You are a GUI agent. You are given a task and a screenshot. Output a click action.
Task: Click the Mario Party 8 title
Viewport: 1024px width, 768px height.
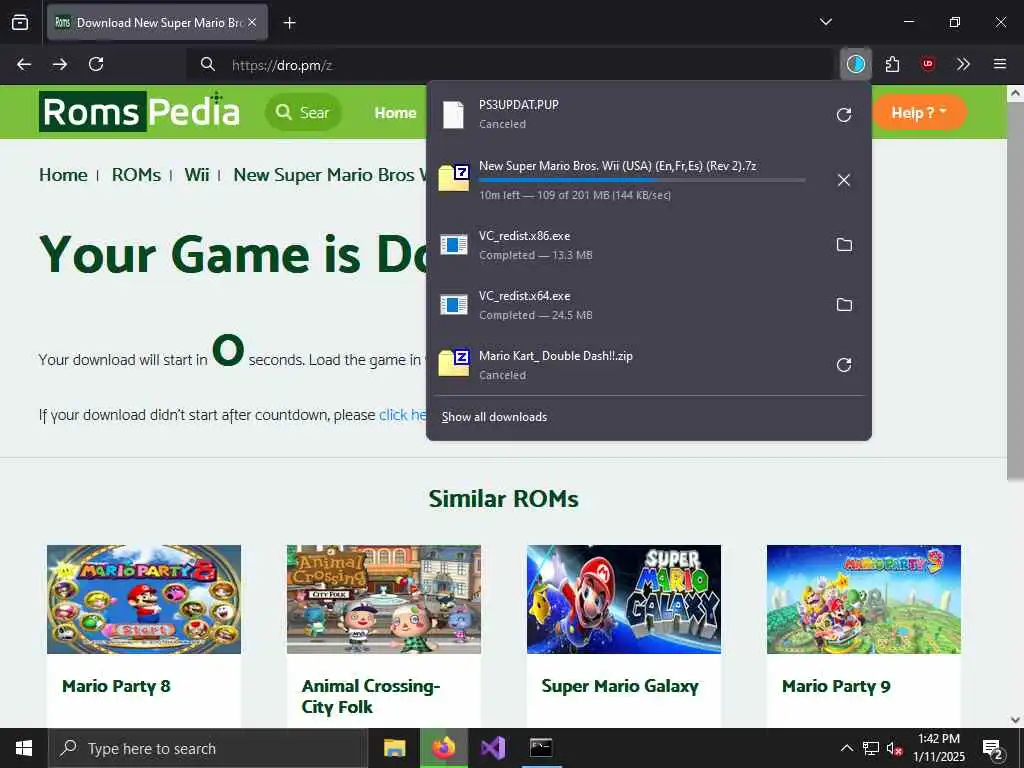point(116,686)
